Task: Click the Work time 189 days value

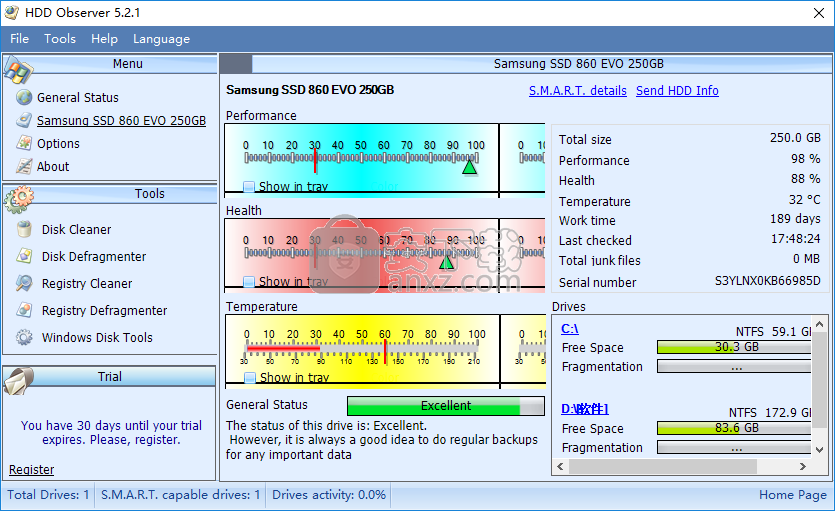Action: pyautogui.click(x=795, y=219)
